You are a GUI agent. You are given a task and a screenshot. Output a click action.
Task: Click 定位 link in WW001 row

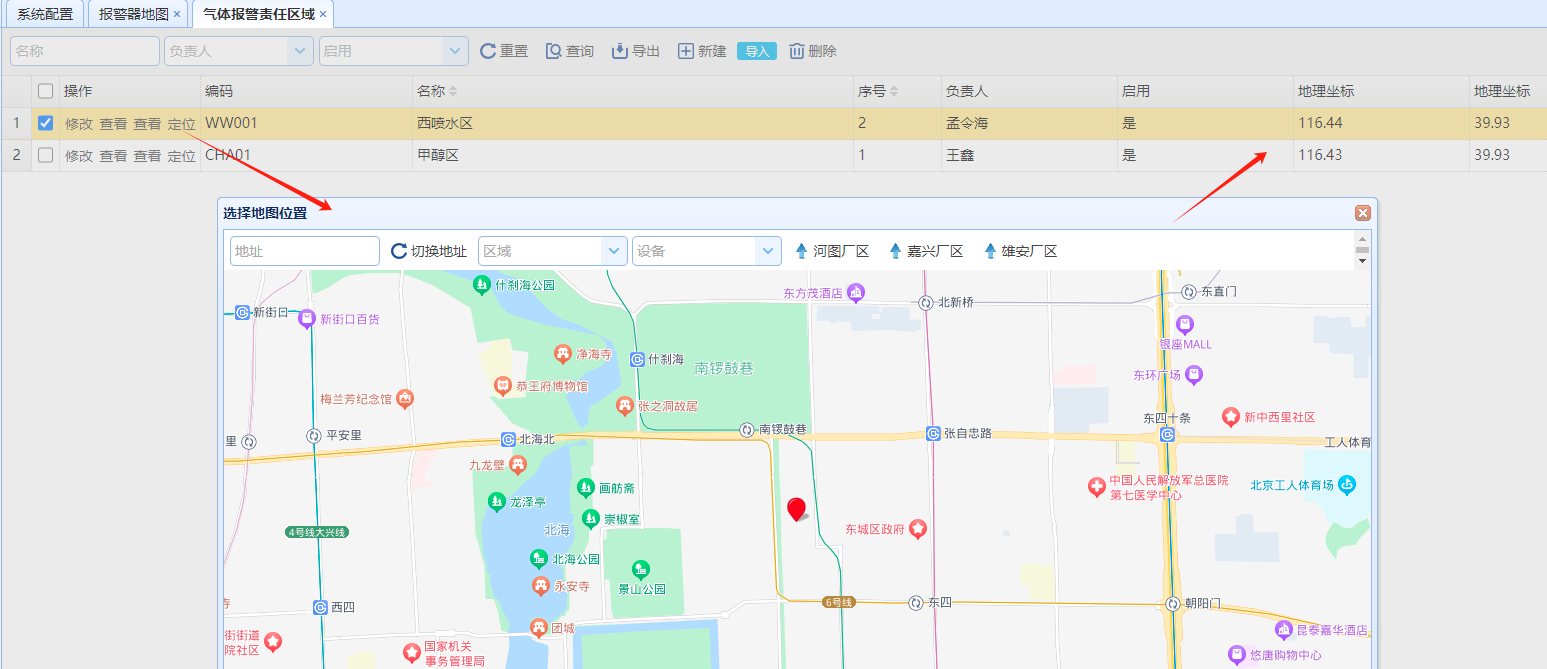181,124
